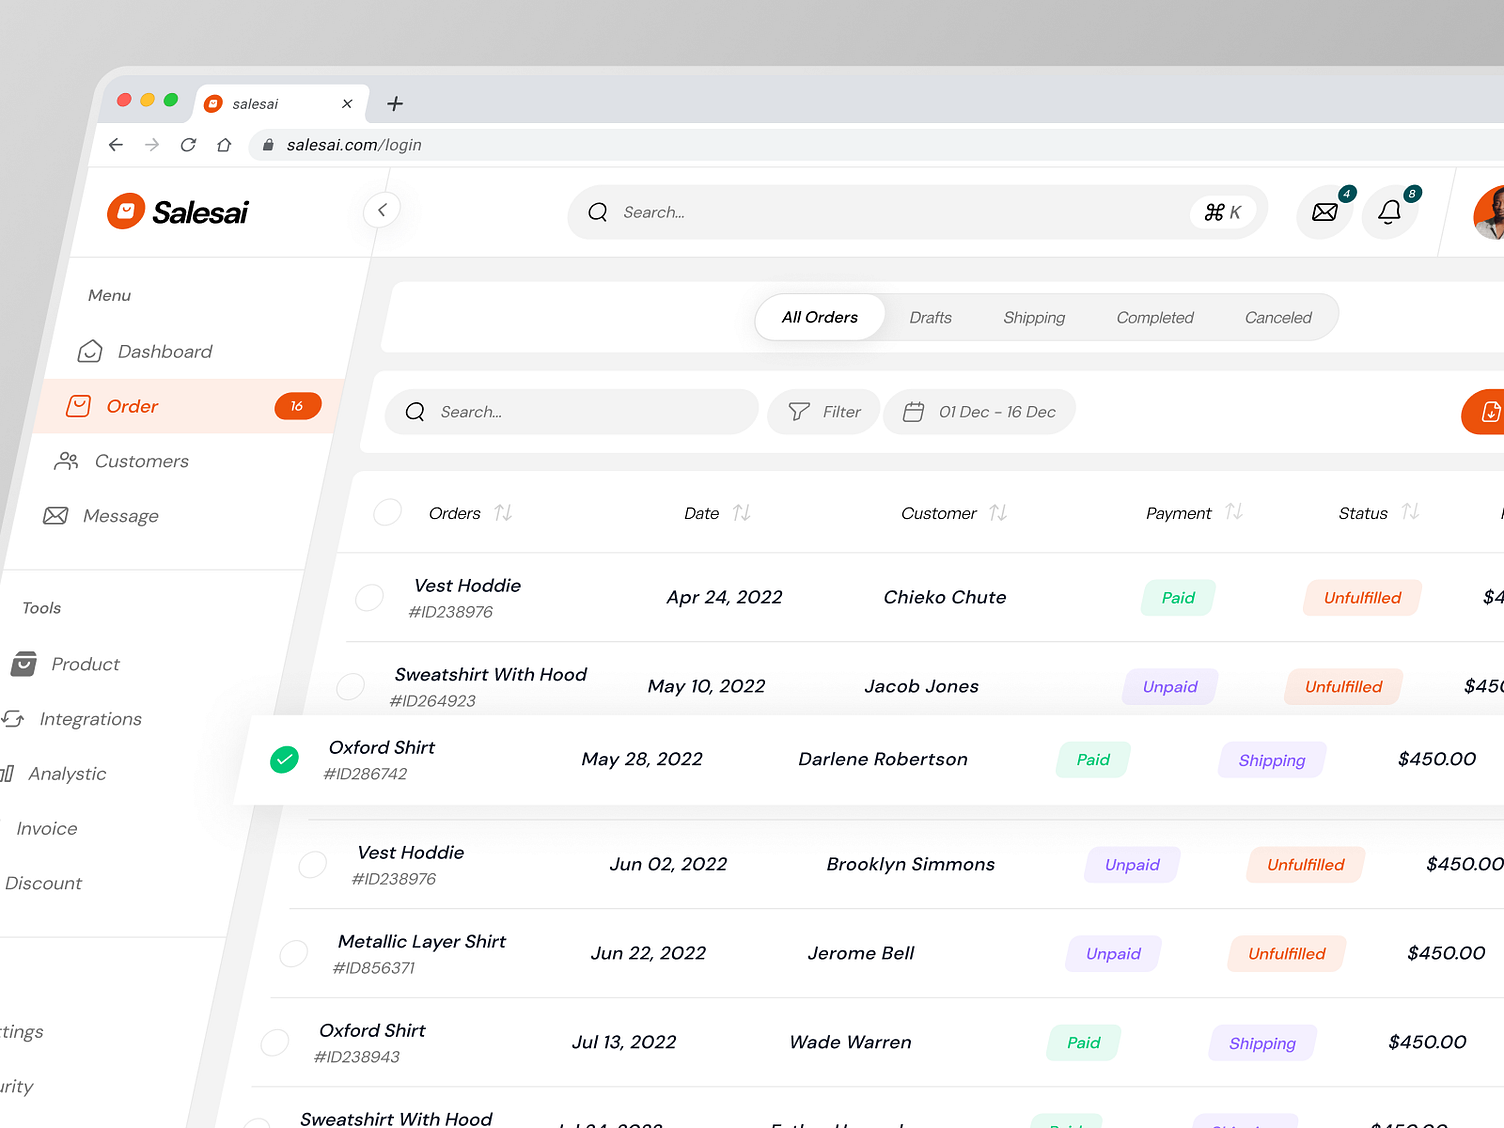Click the orange export orders icon

coord(1489,412)
